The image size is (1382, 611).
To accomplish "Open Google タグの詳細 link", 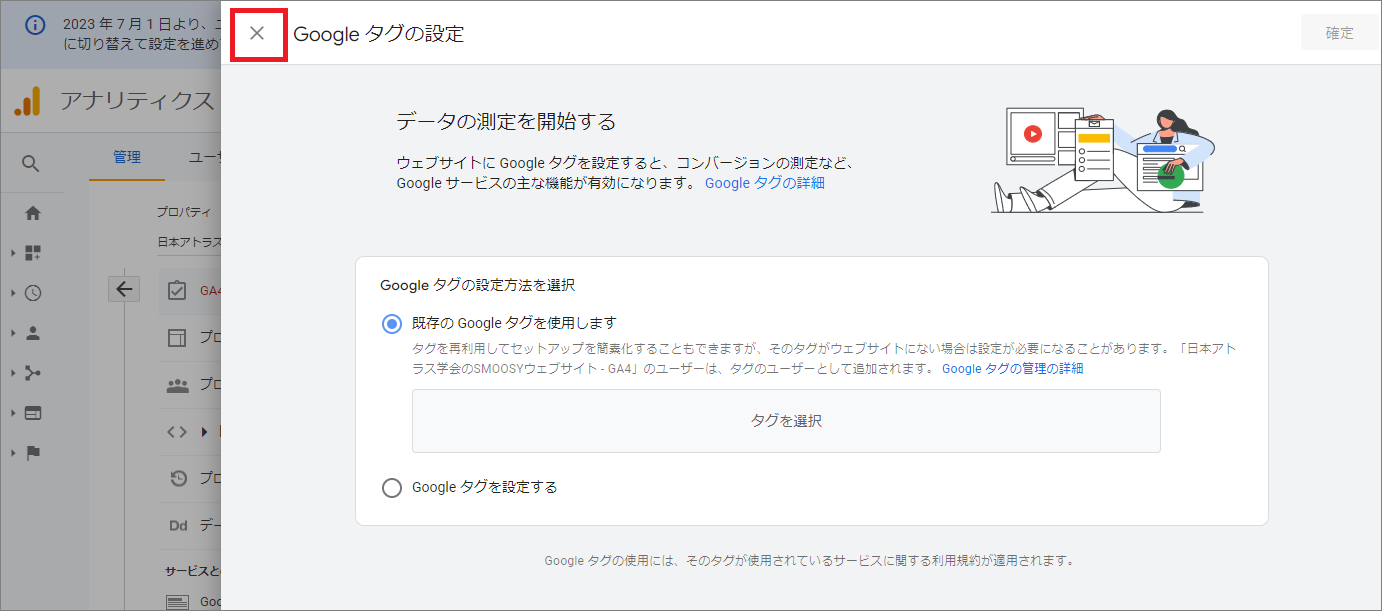I will click(x=765, y=183).
